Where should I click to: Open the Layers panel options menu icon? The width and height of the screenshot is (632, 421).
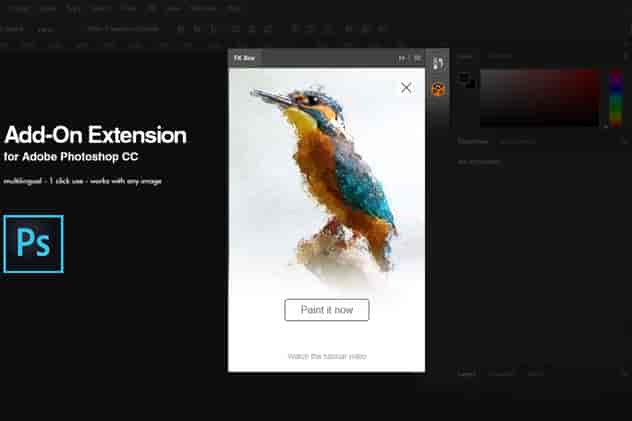coord(625,373)
